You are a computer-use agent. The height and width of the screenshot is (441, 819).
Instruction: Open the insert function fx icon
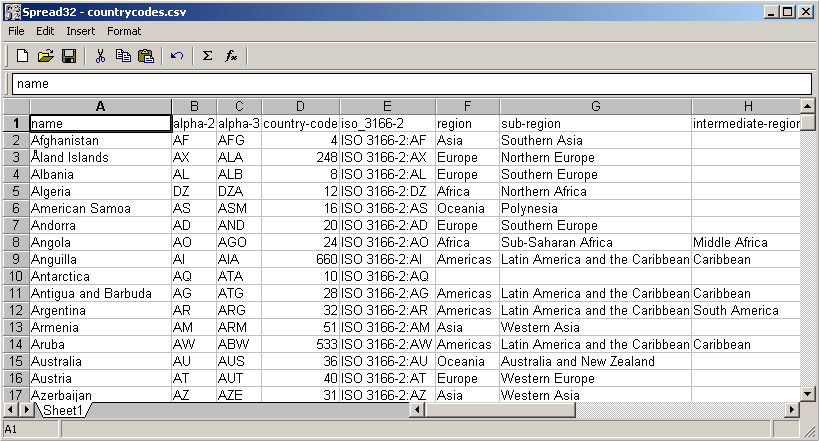[231, 56]
